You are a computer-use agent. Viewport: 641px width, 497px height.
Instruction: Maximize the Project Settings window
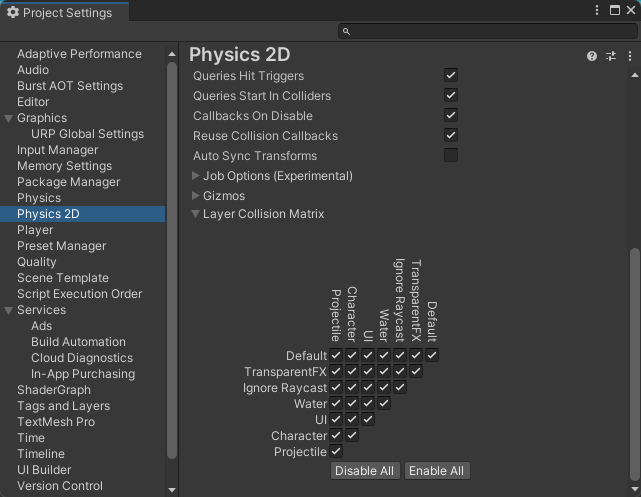(x=614, y=10)
